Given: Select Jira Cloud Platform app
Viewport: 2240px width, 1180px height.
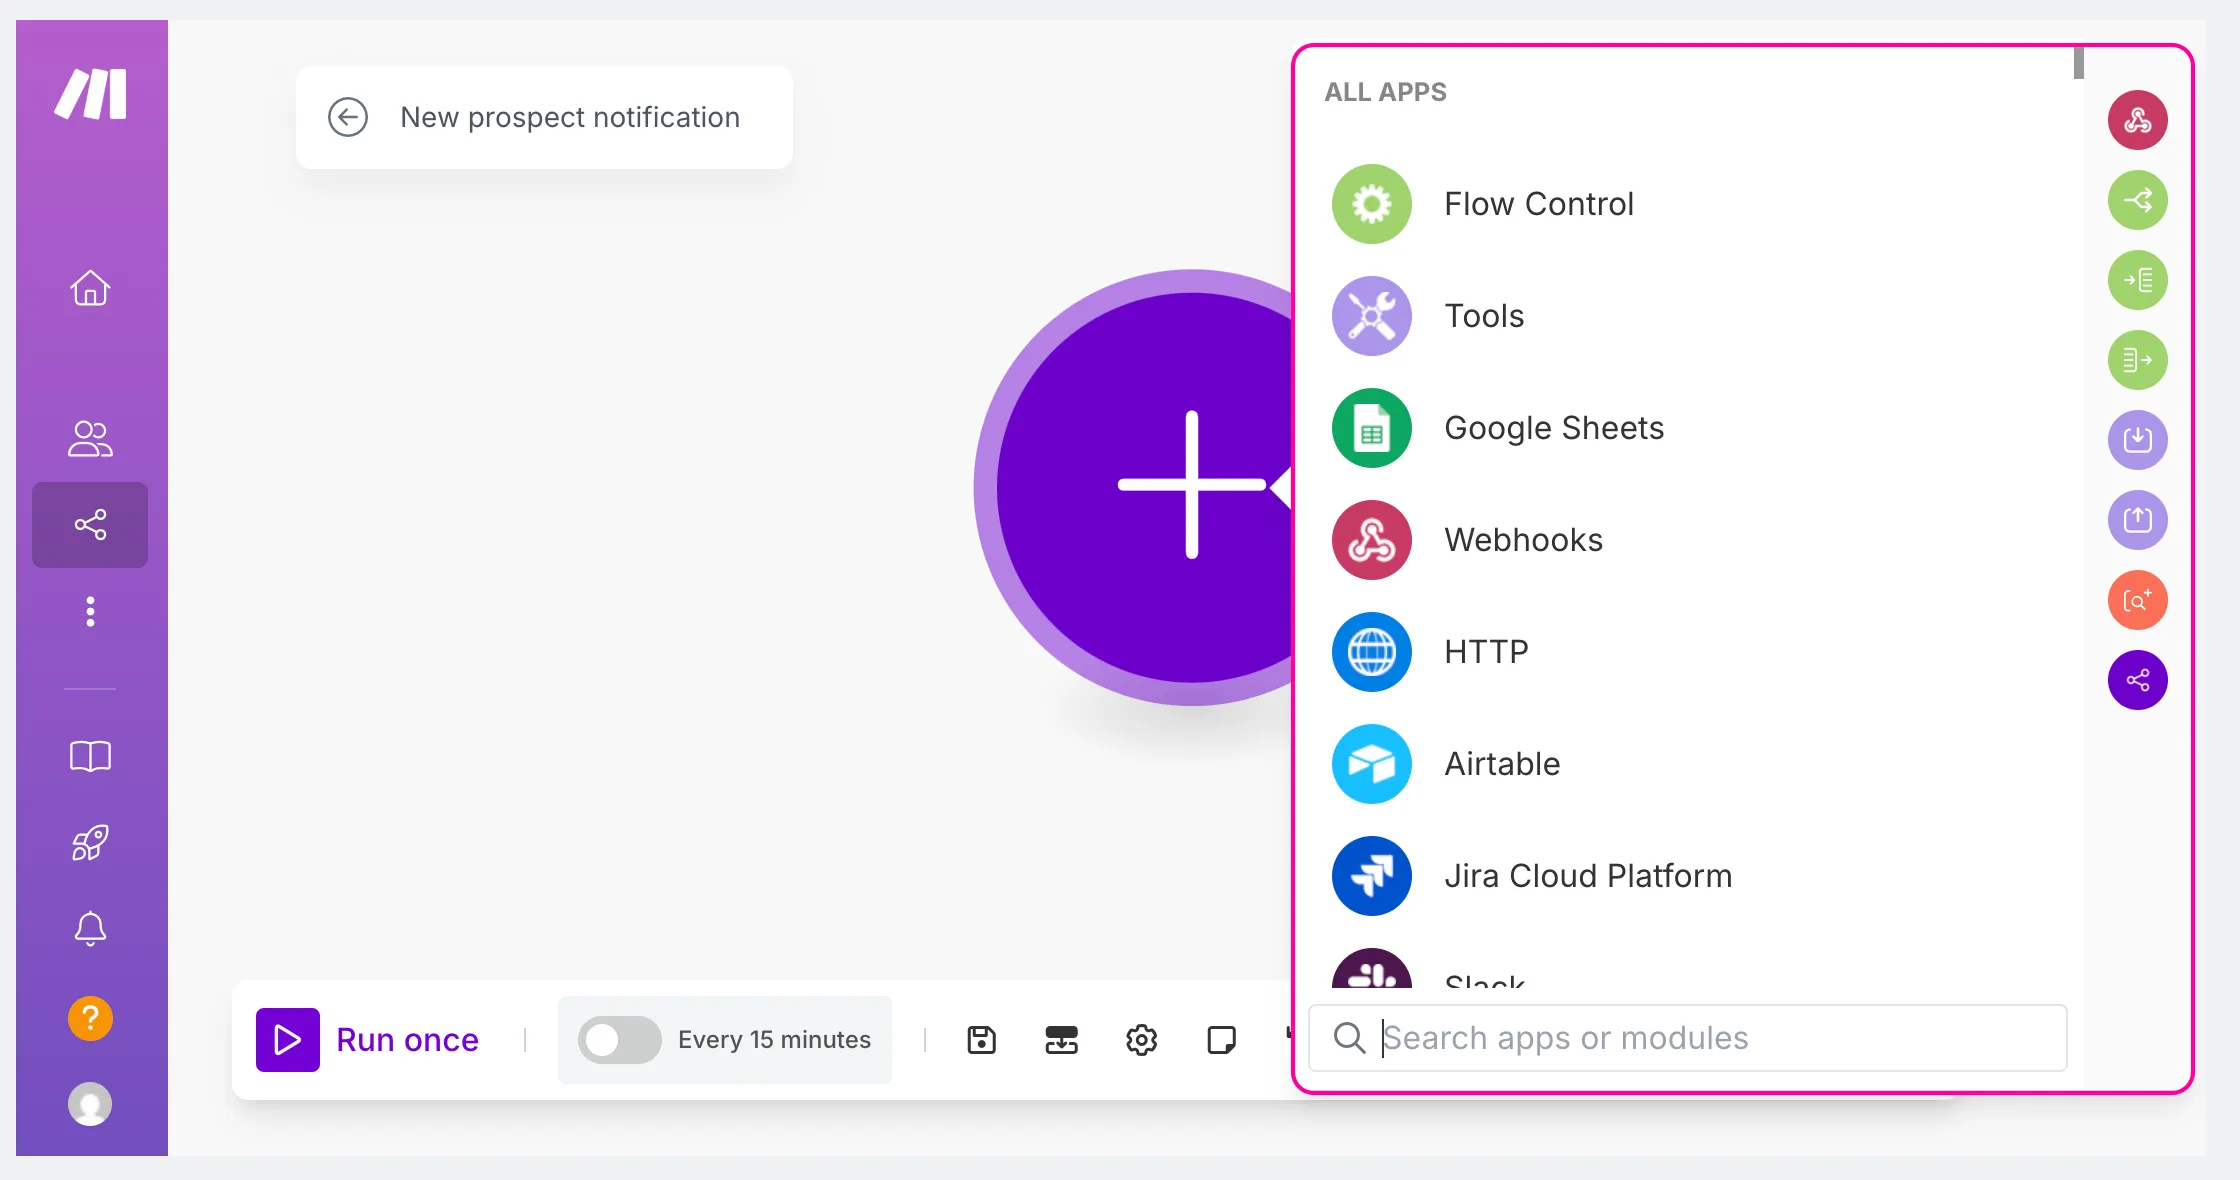Looking at the screenshot, I should tap(1690, 876).
